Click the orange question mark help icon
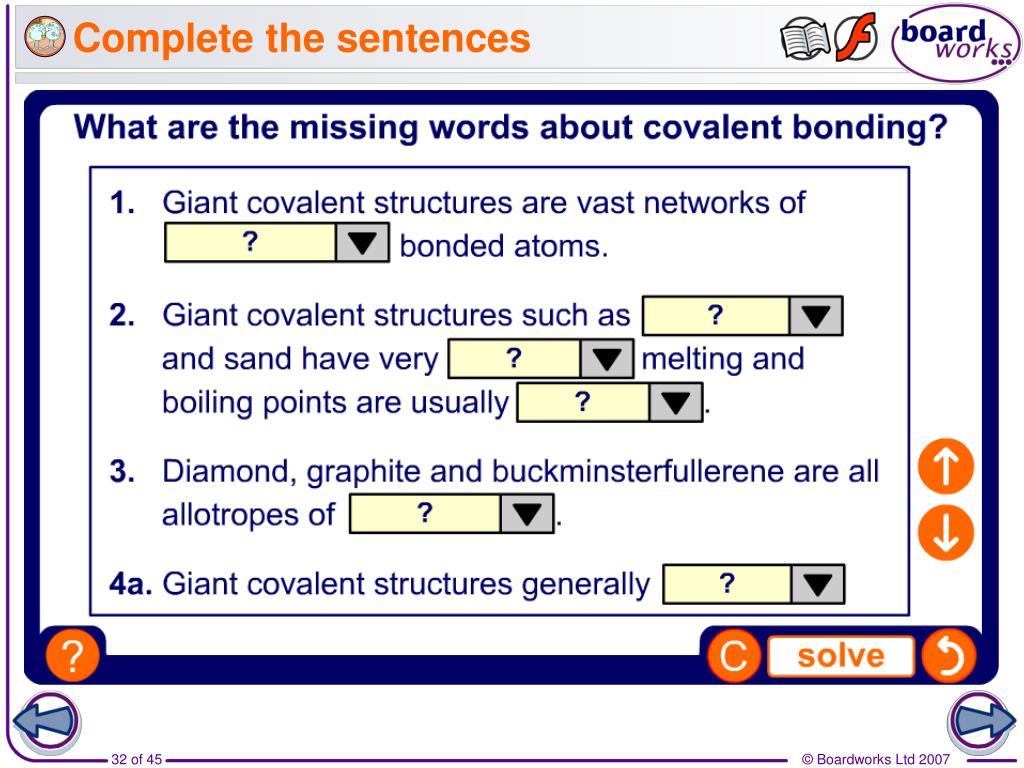Image resolution: width=1024 pixels, height=768 pixels. click(72, 655)
